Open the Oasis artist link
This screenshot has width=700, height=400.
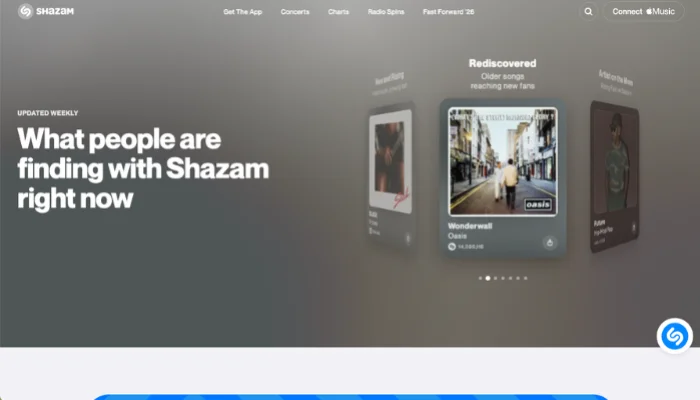[x=457, y=236]
